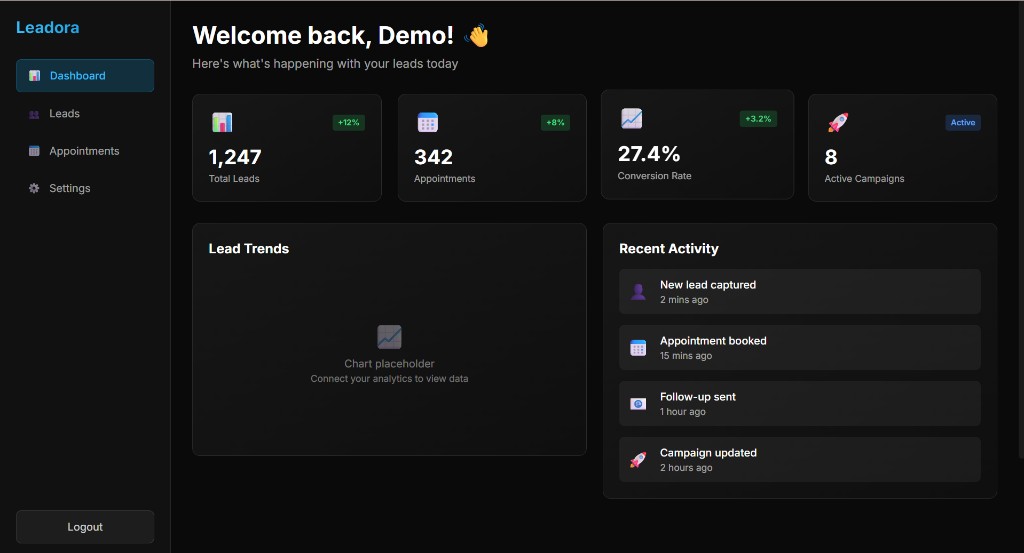Click the person icon beside New lead captured
Viewport: 1024px width, 553px height.
click(638, 292)
